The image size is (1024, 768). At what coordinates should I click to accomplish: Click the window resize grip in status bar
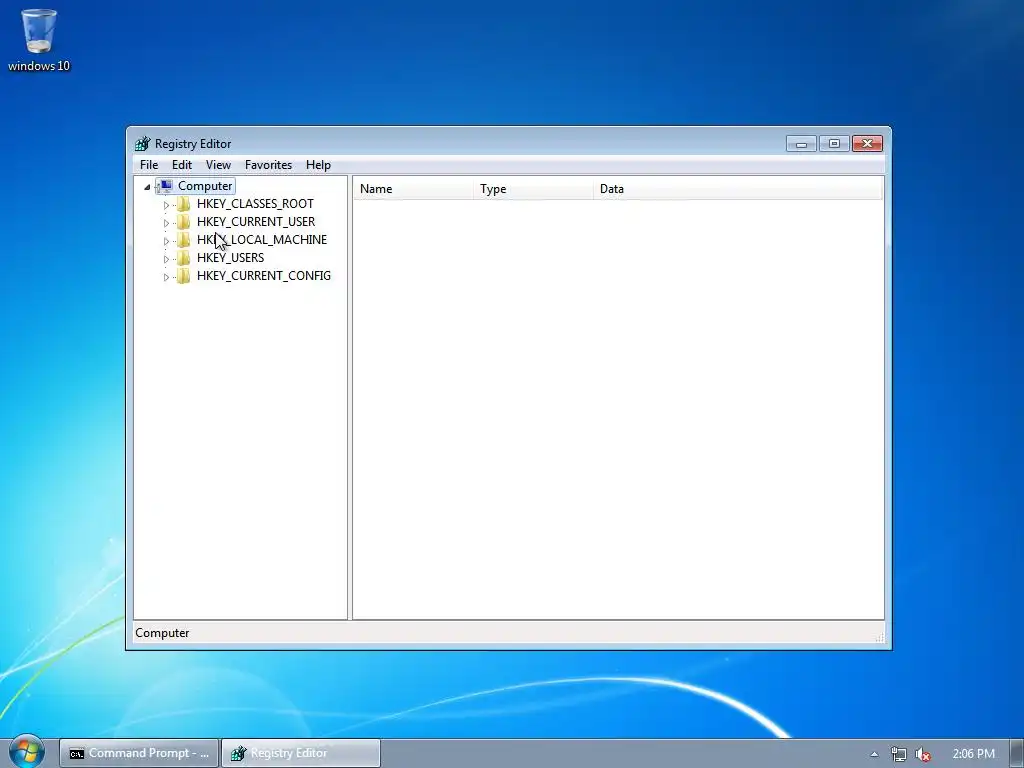tap(879, 637)
